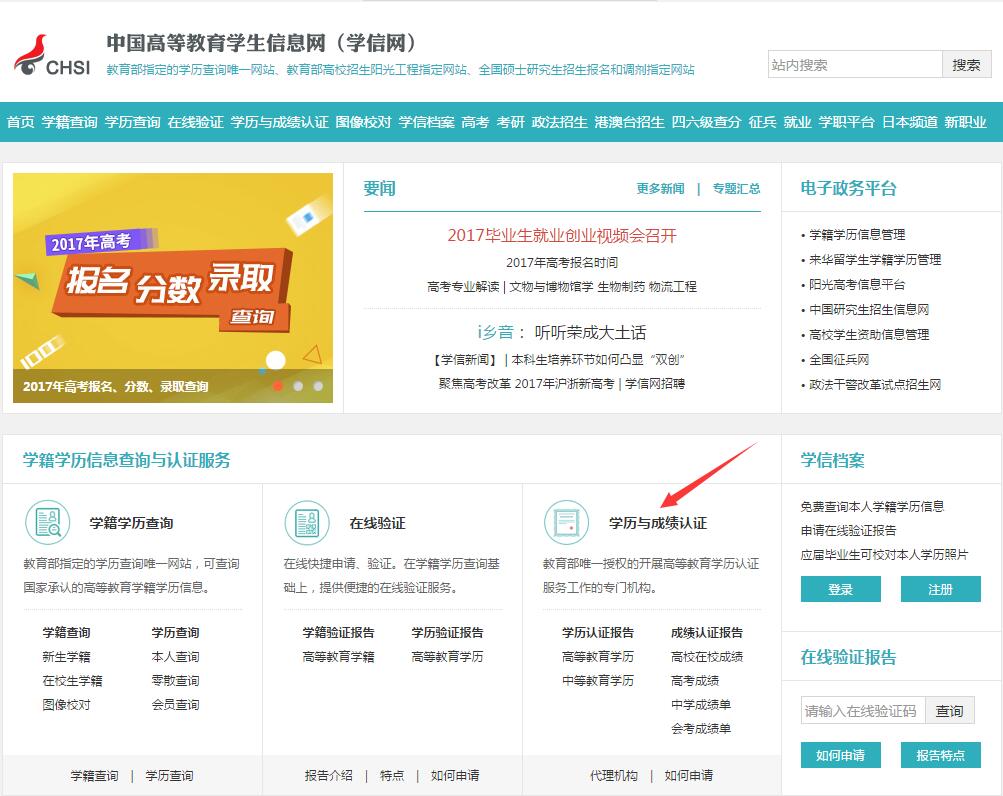
Task: Open 会员查询 link
Action: pyautogui.click(x=175, y=704)
